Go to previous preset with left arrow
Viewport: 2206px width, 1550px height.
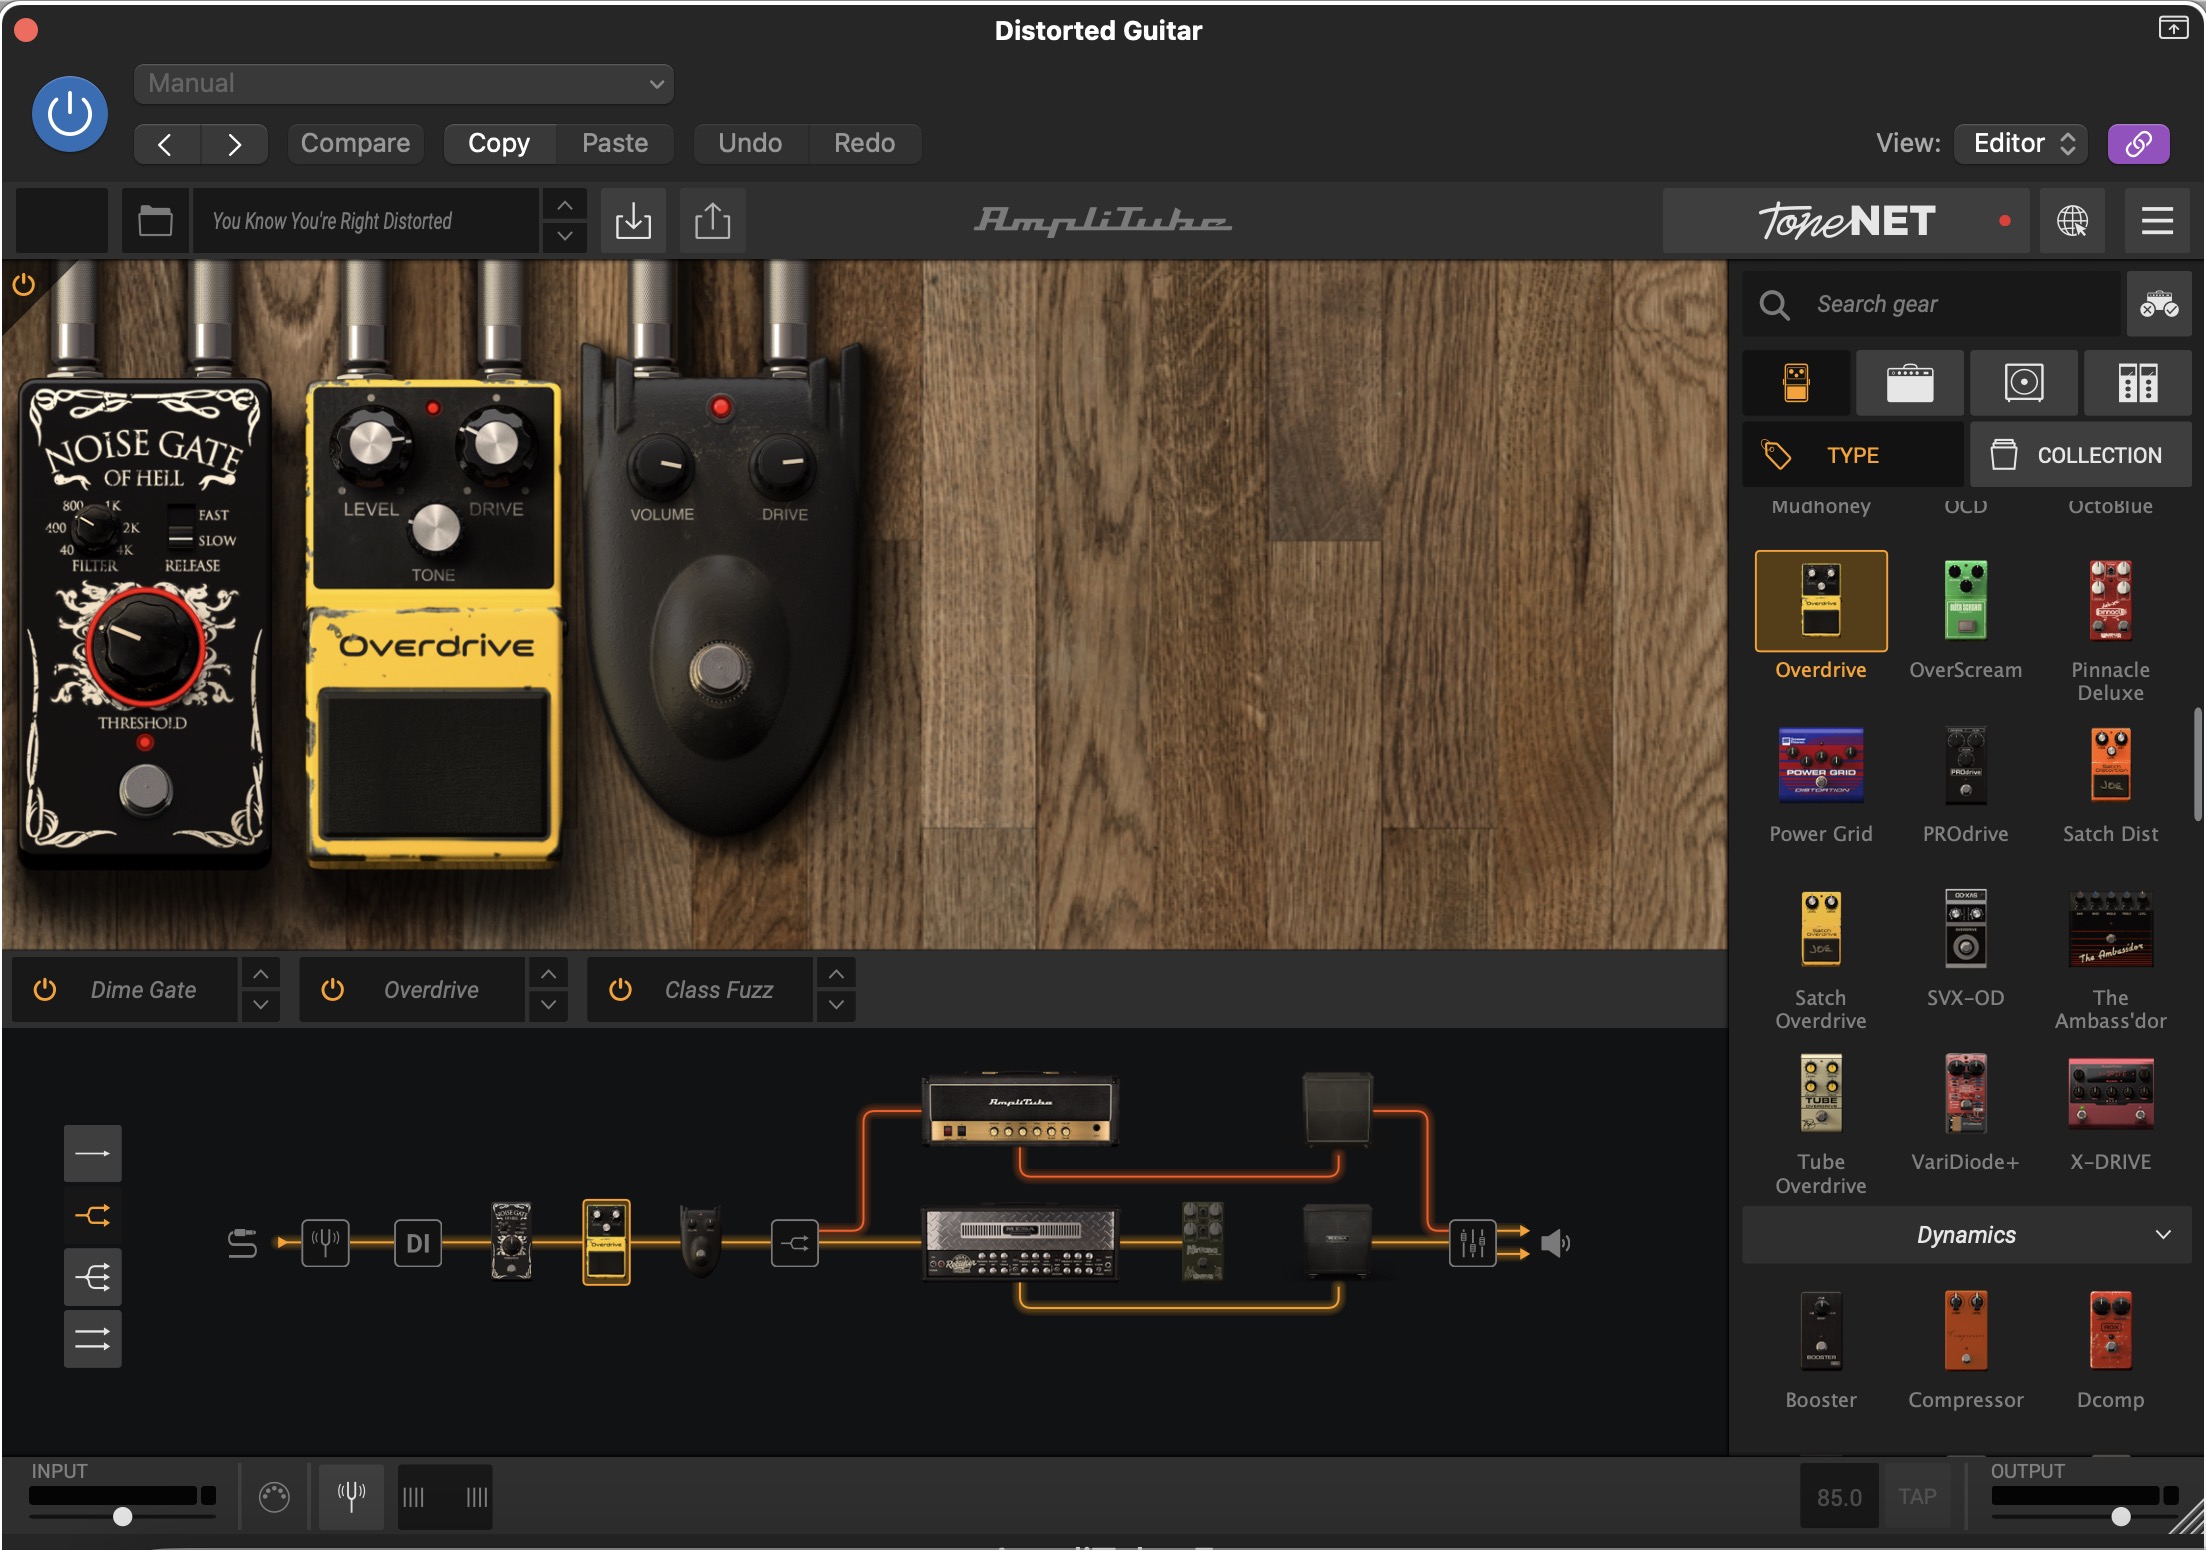166,144
